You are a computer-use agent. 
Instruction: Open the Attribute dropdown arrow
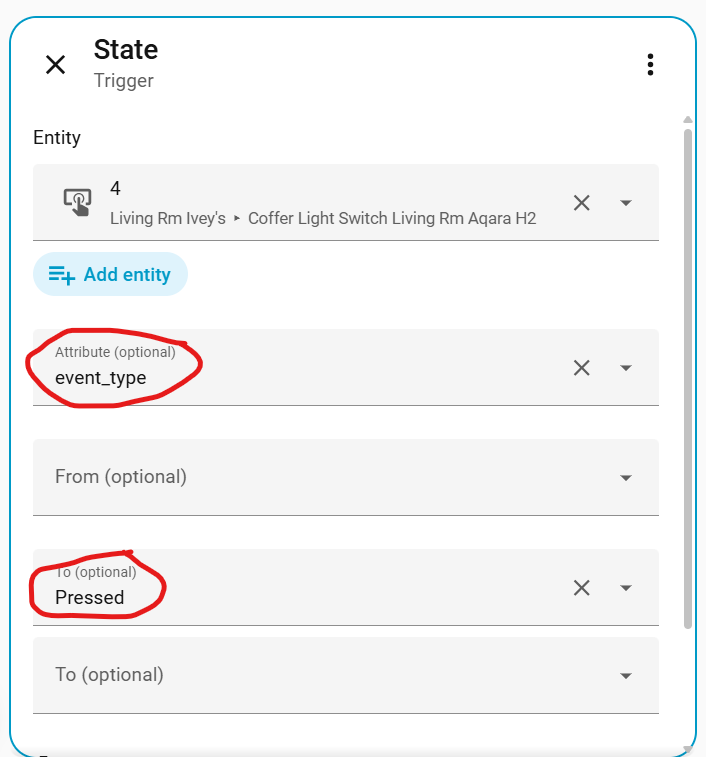pos(626,368)
